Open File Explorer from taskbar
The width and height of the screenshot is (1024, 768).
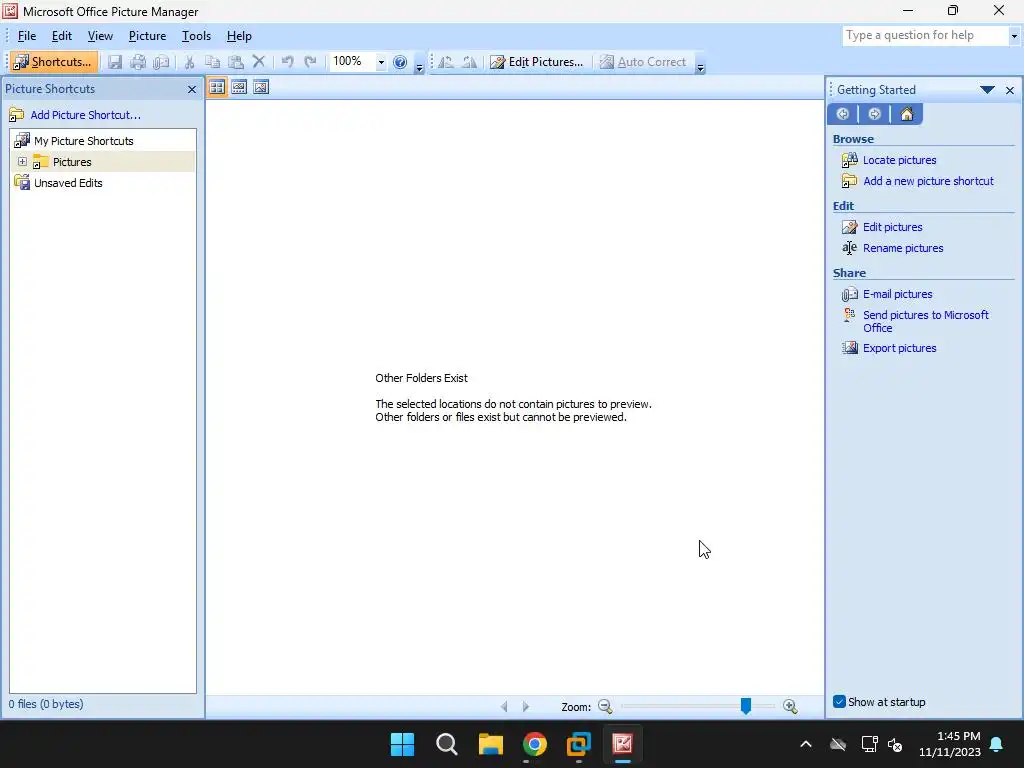pos(490,744)
